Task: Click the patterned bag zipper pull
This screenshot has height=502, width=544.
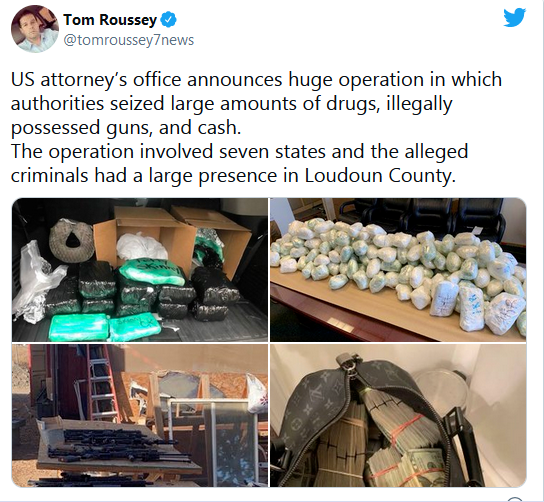Action: point(349,365)
